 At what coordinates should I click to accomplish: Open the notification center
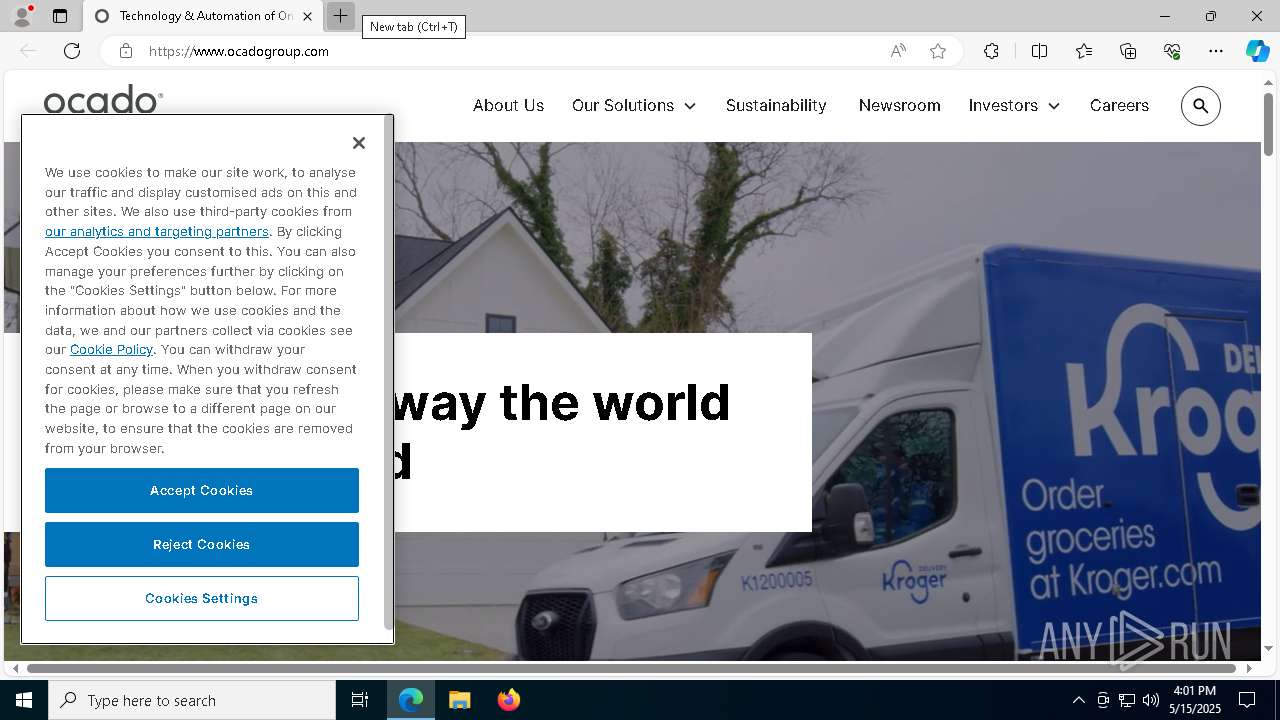pos(1248,700)
